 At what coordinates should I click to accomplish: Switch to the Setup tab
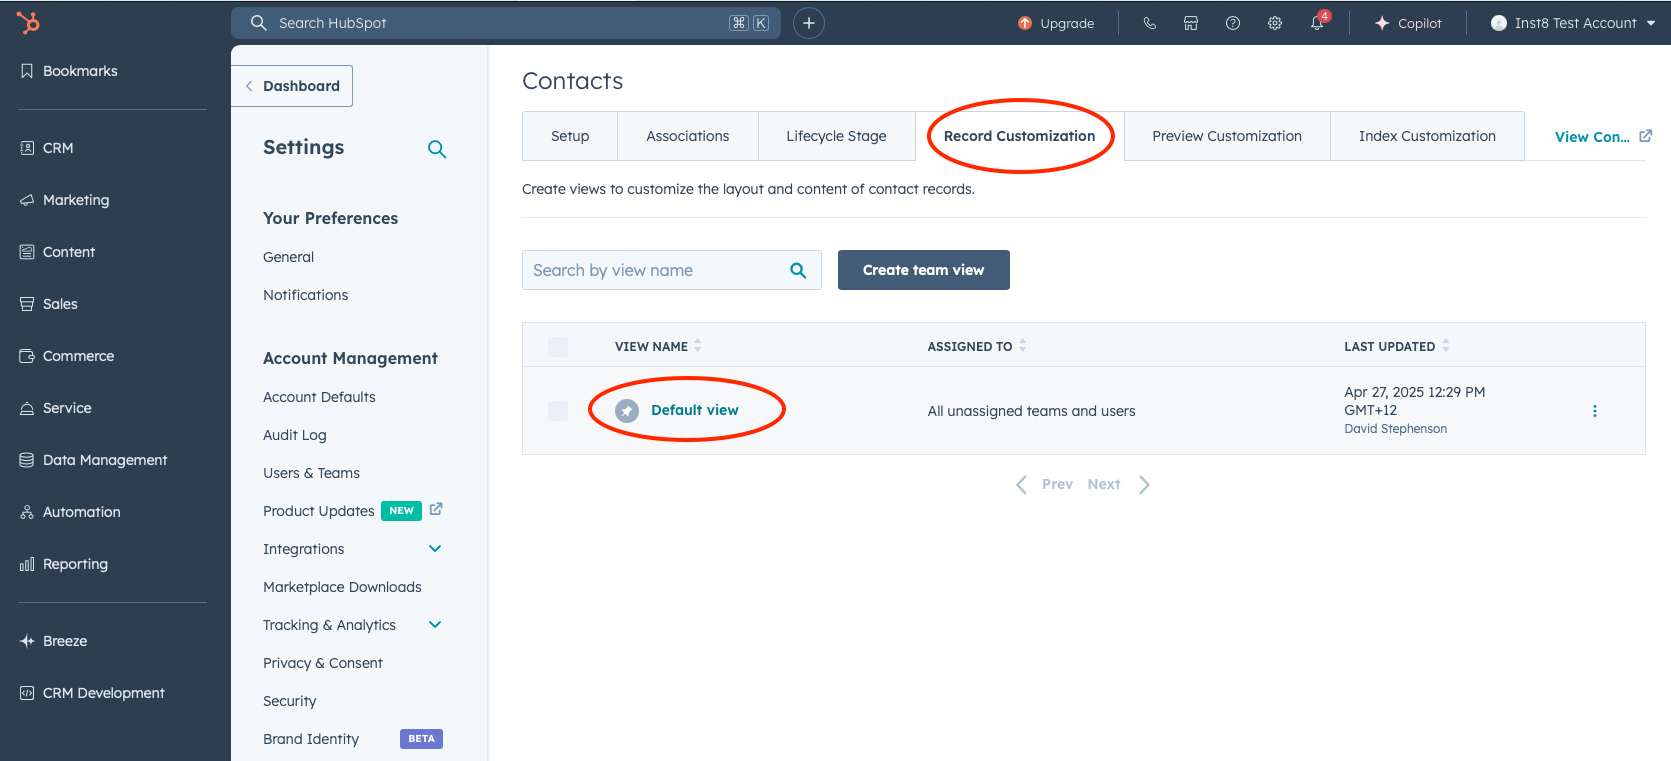[570, 136]
